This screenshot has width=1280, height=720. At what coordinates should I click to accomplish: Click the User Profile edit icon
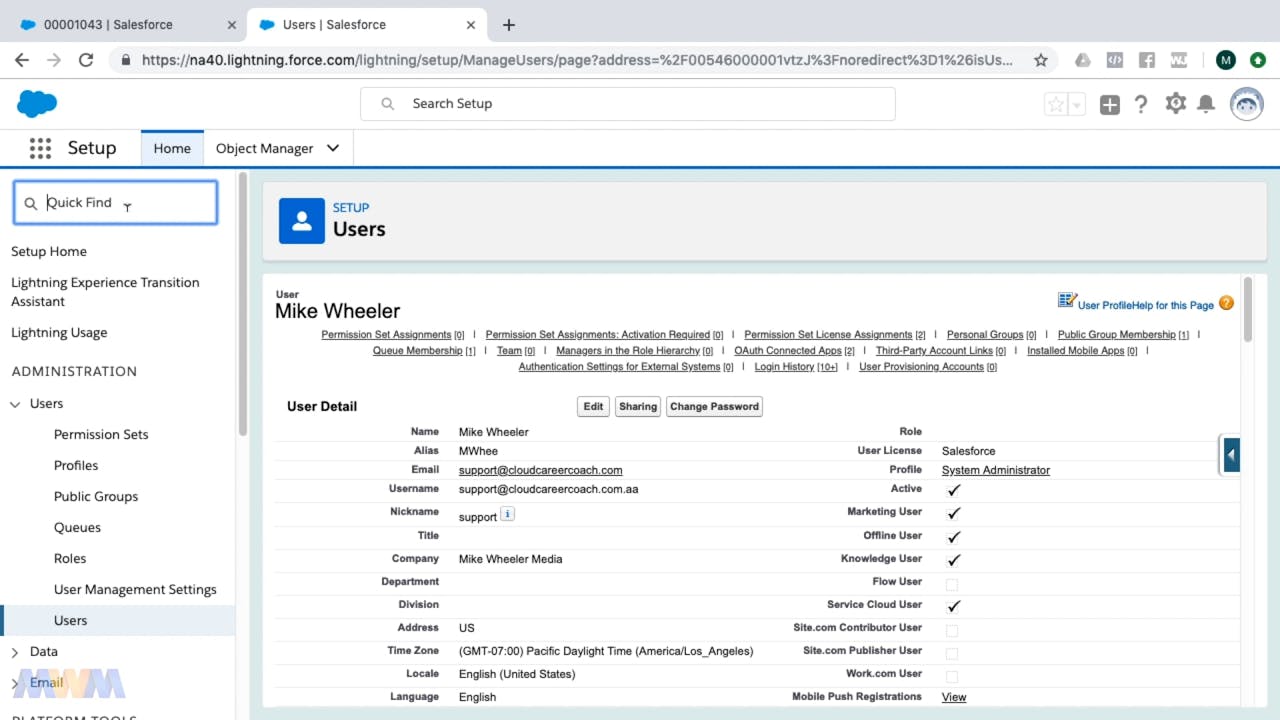coord(1067,298)
